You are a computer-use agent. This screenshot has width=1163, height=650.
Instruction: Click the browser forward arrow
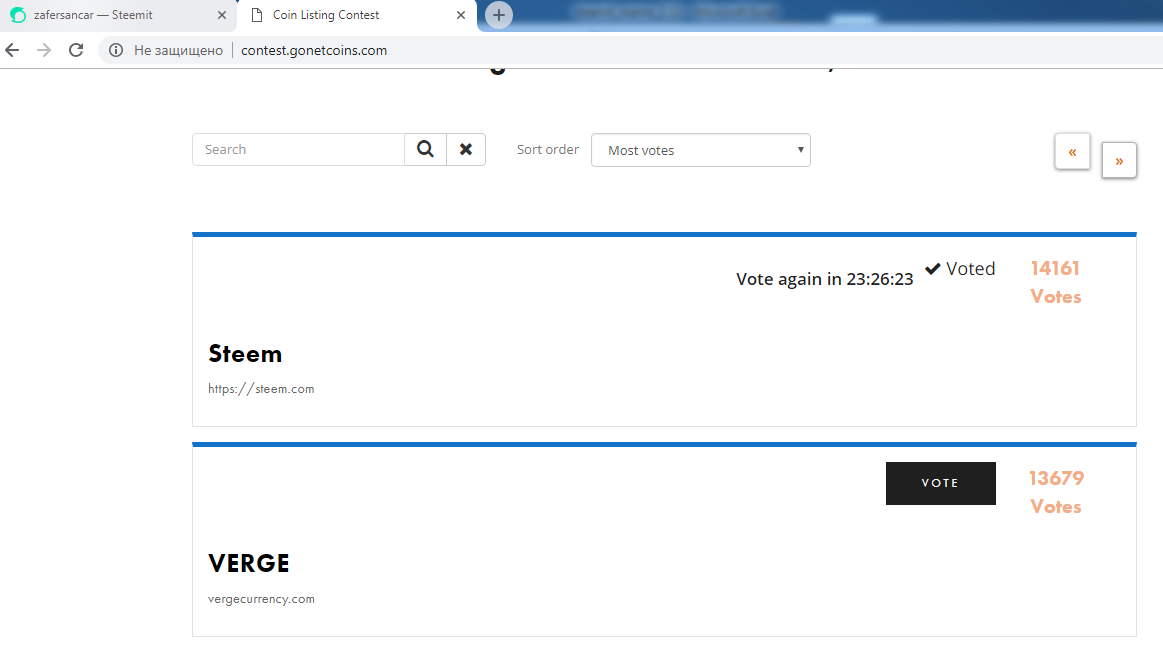45,50
